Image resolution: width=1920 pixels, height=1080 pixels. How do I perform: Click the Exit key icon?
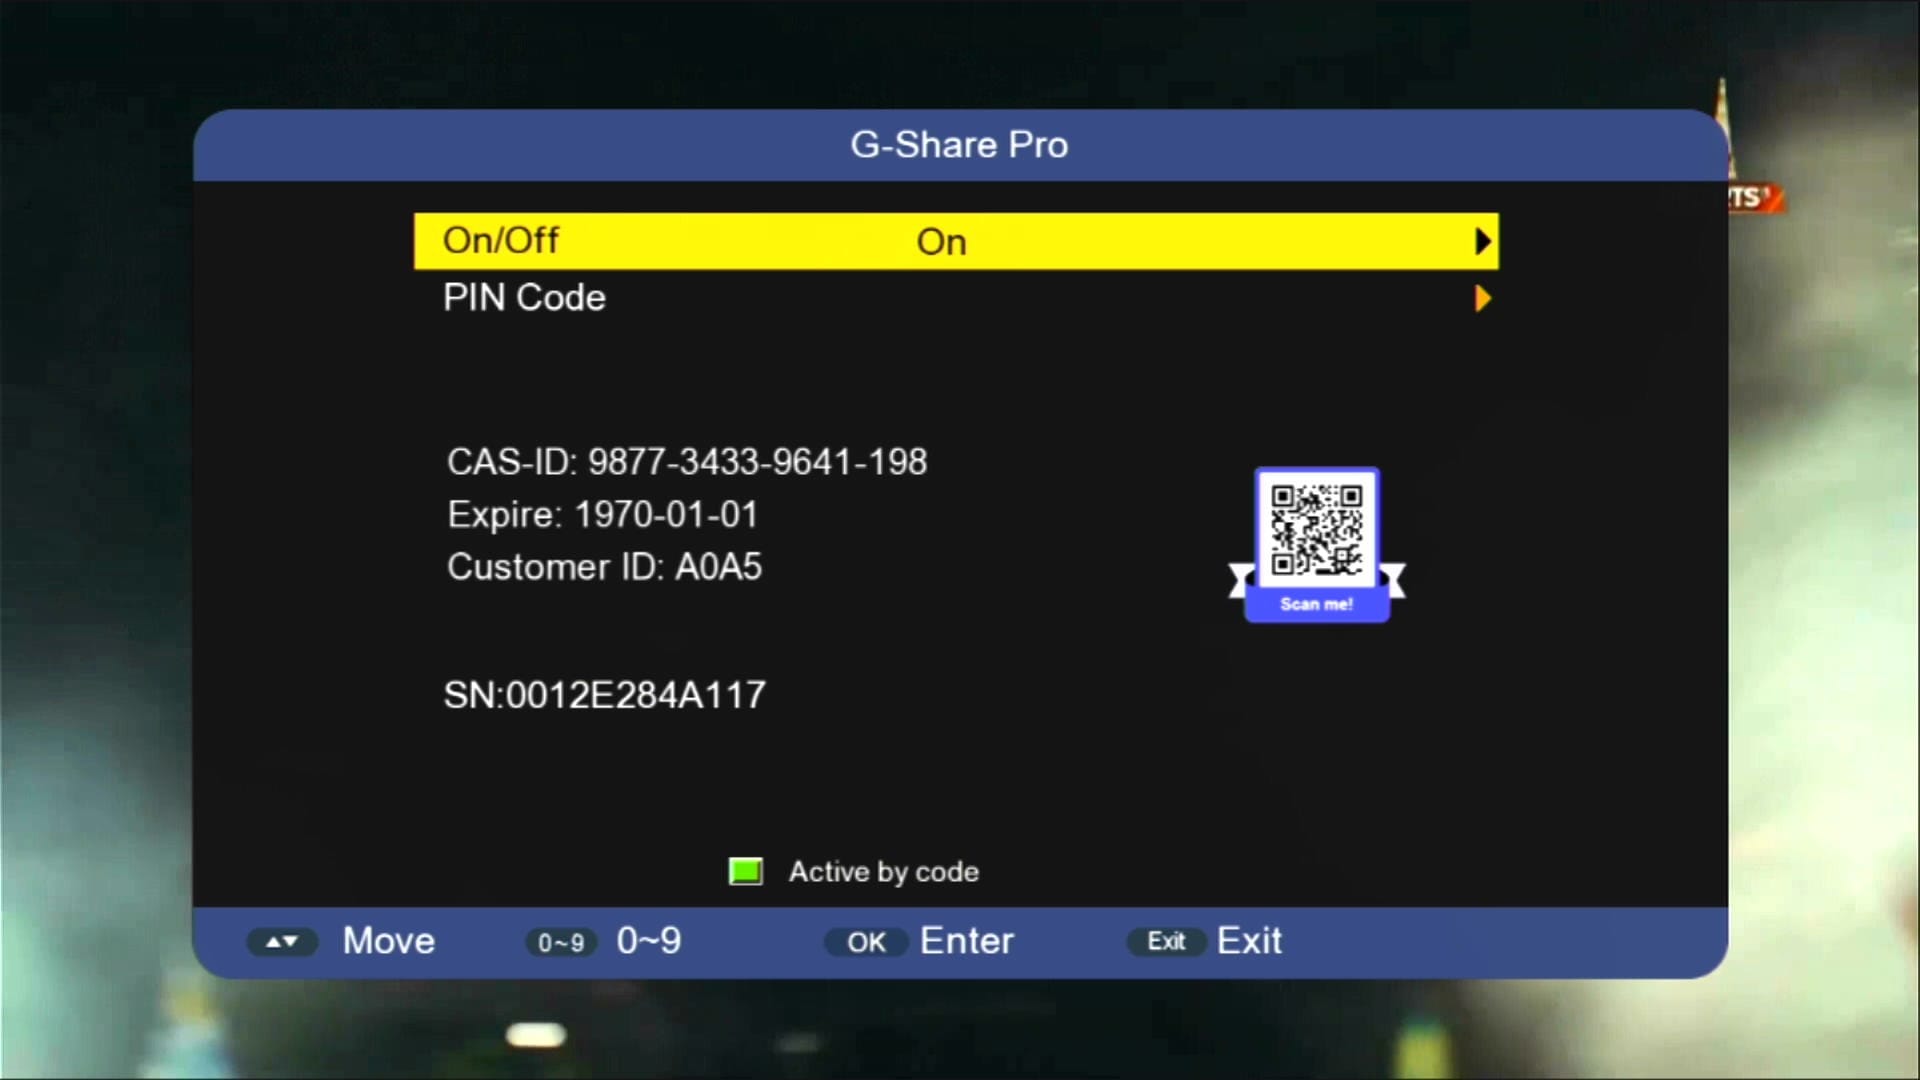pos(1166,942)
